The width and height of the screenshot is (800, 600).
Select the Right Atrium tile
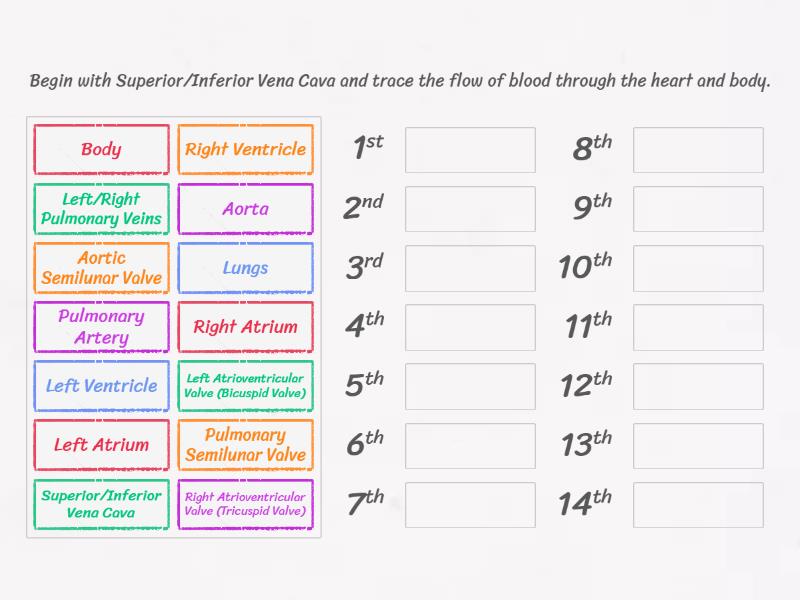pyautogui.click(x=245, y=327)
